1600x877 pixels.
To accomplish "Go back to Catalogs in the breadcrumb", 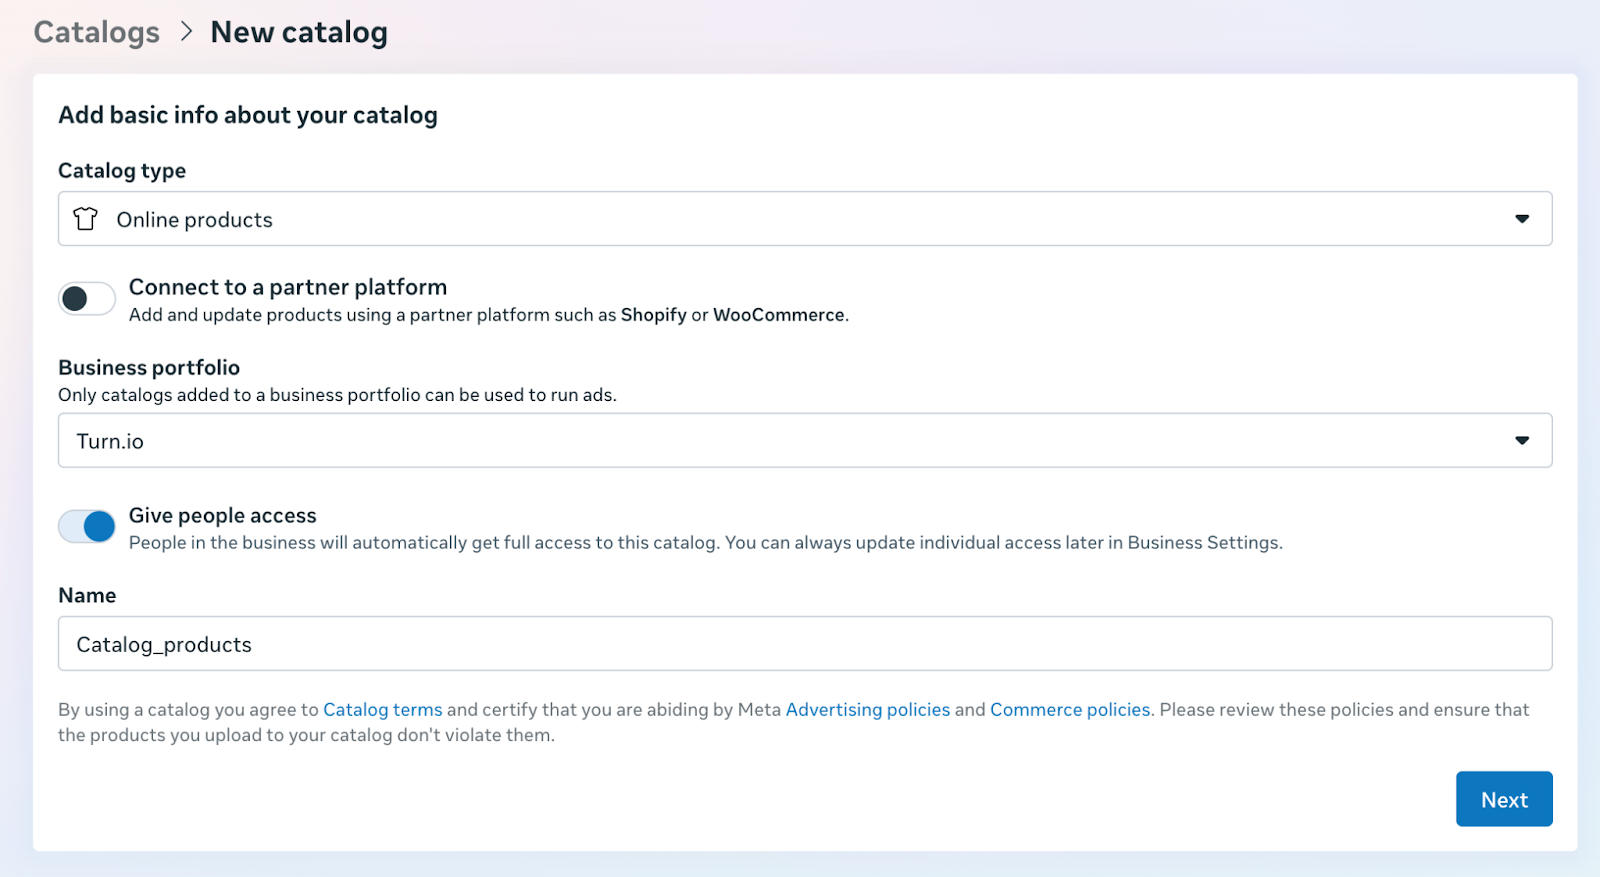I will pyautogui.click(x=97, y=32).
